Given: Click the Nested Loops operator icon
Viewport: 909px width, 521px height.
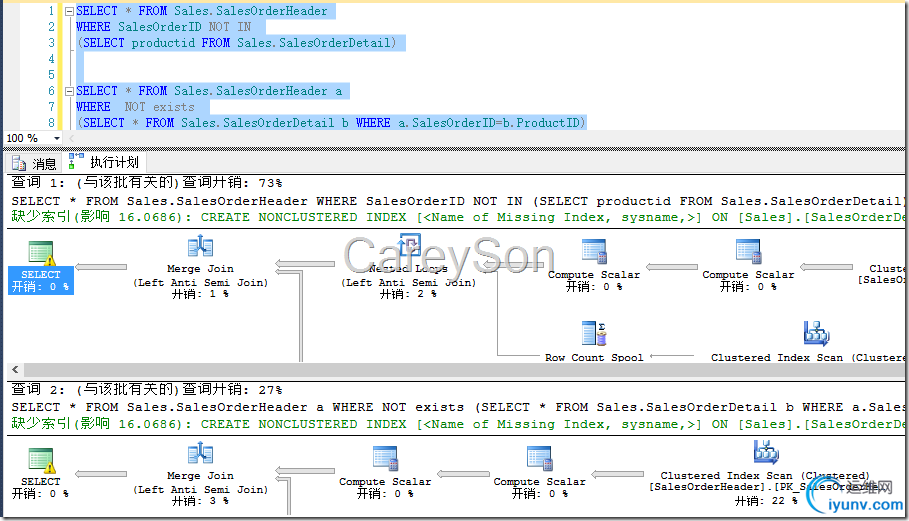Looking at the screenshot, I should point(409,246).
